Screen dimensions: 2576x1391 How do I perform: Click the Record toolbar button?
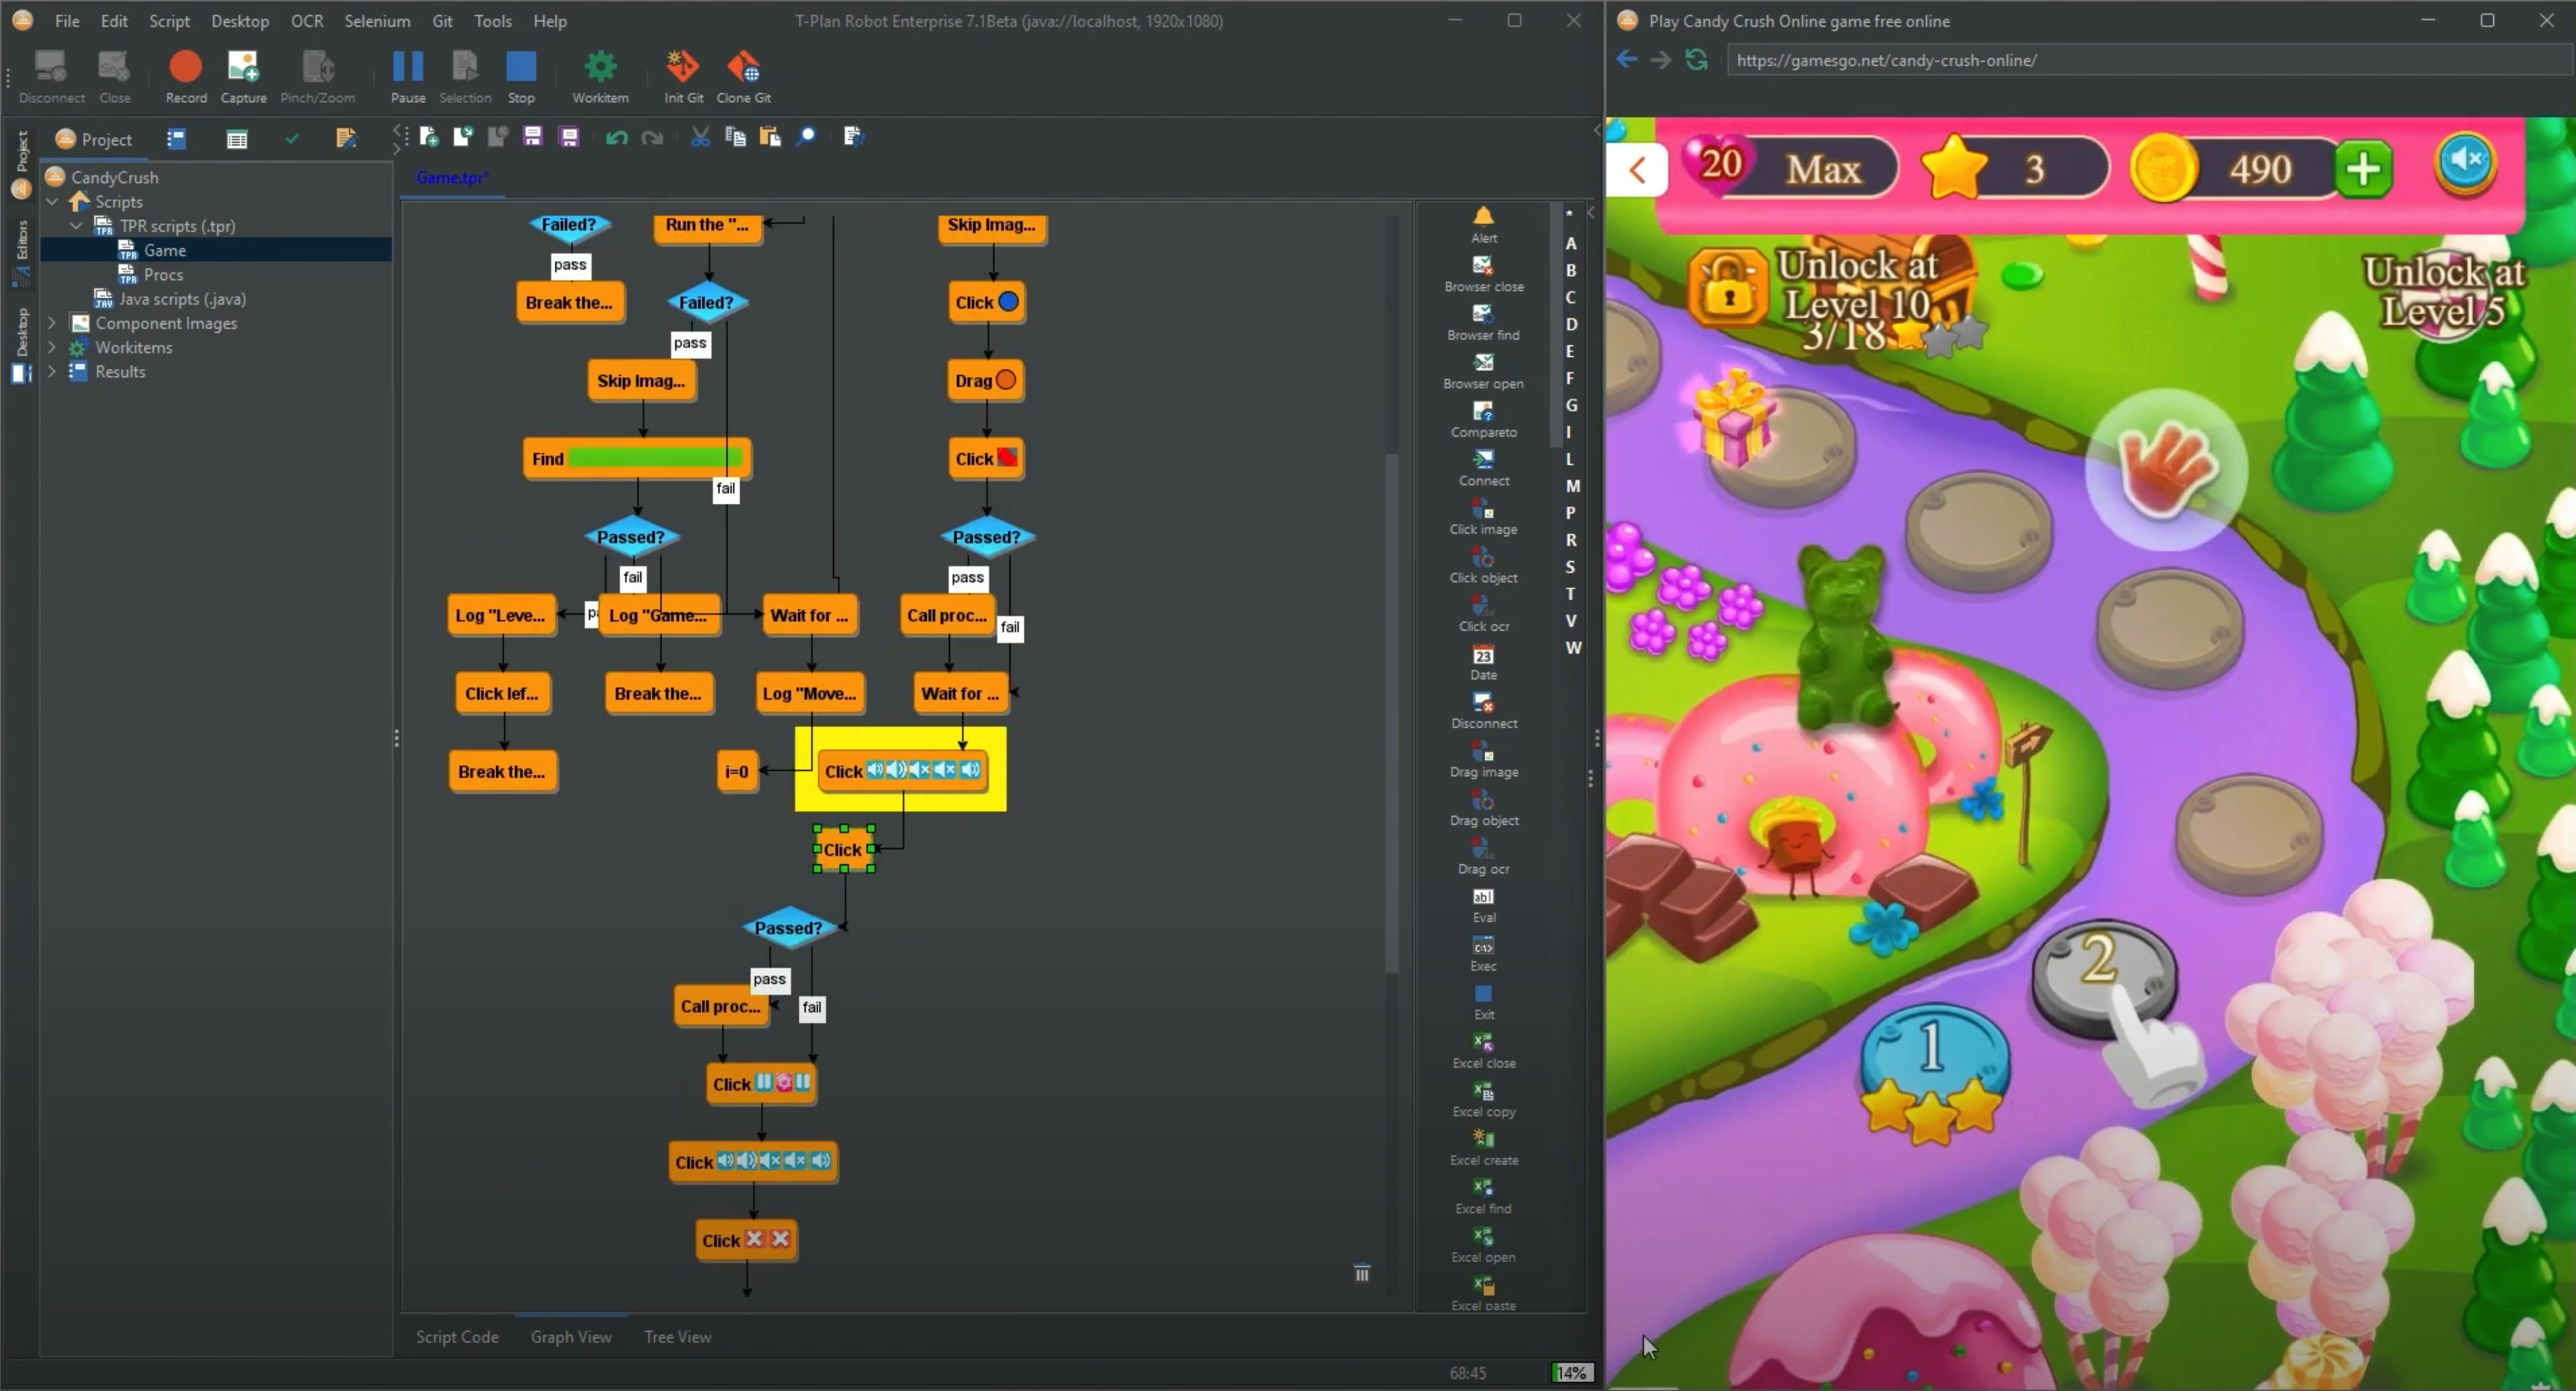[185, 77]
